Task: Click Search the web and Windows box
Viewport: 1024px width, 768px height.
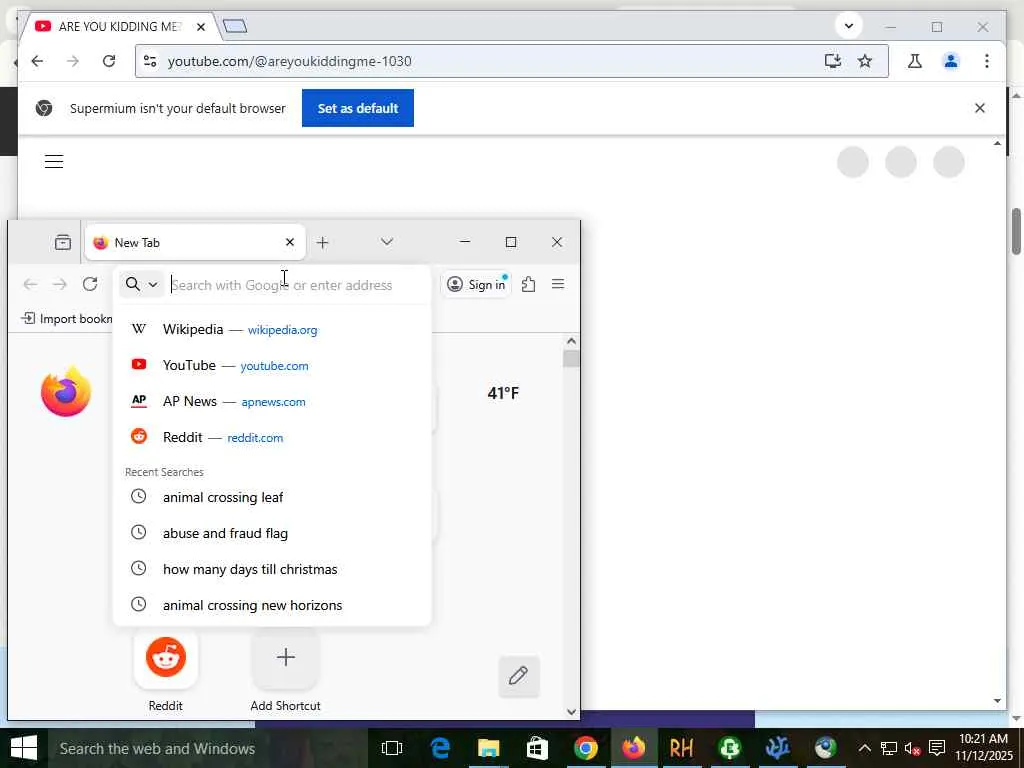Action: [x=208, y=748]
